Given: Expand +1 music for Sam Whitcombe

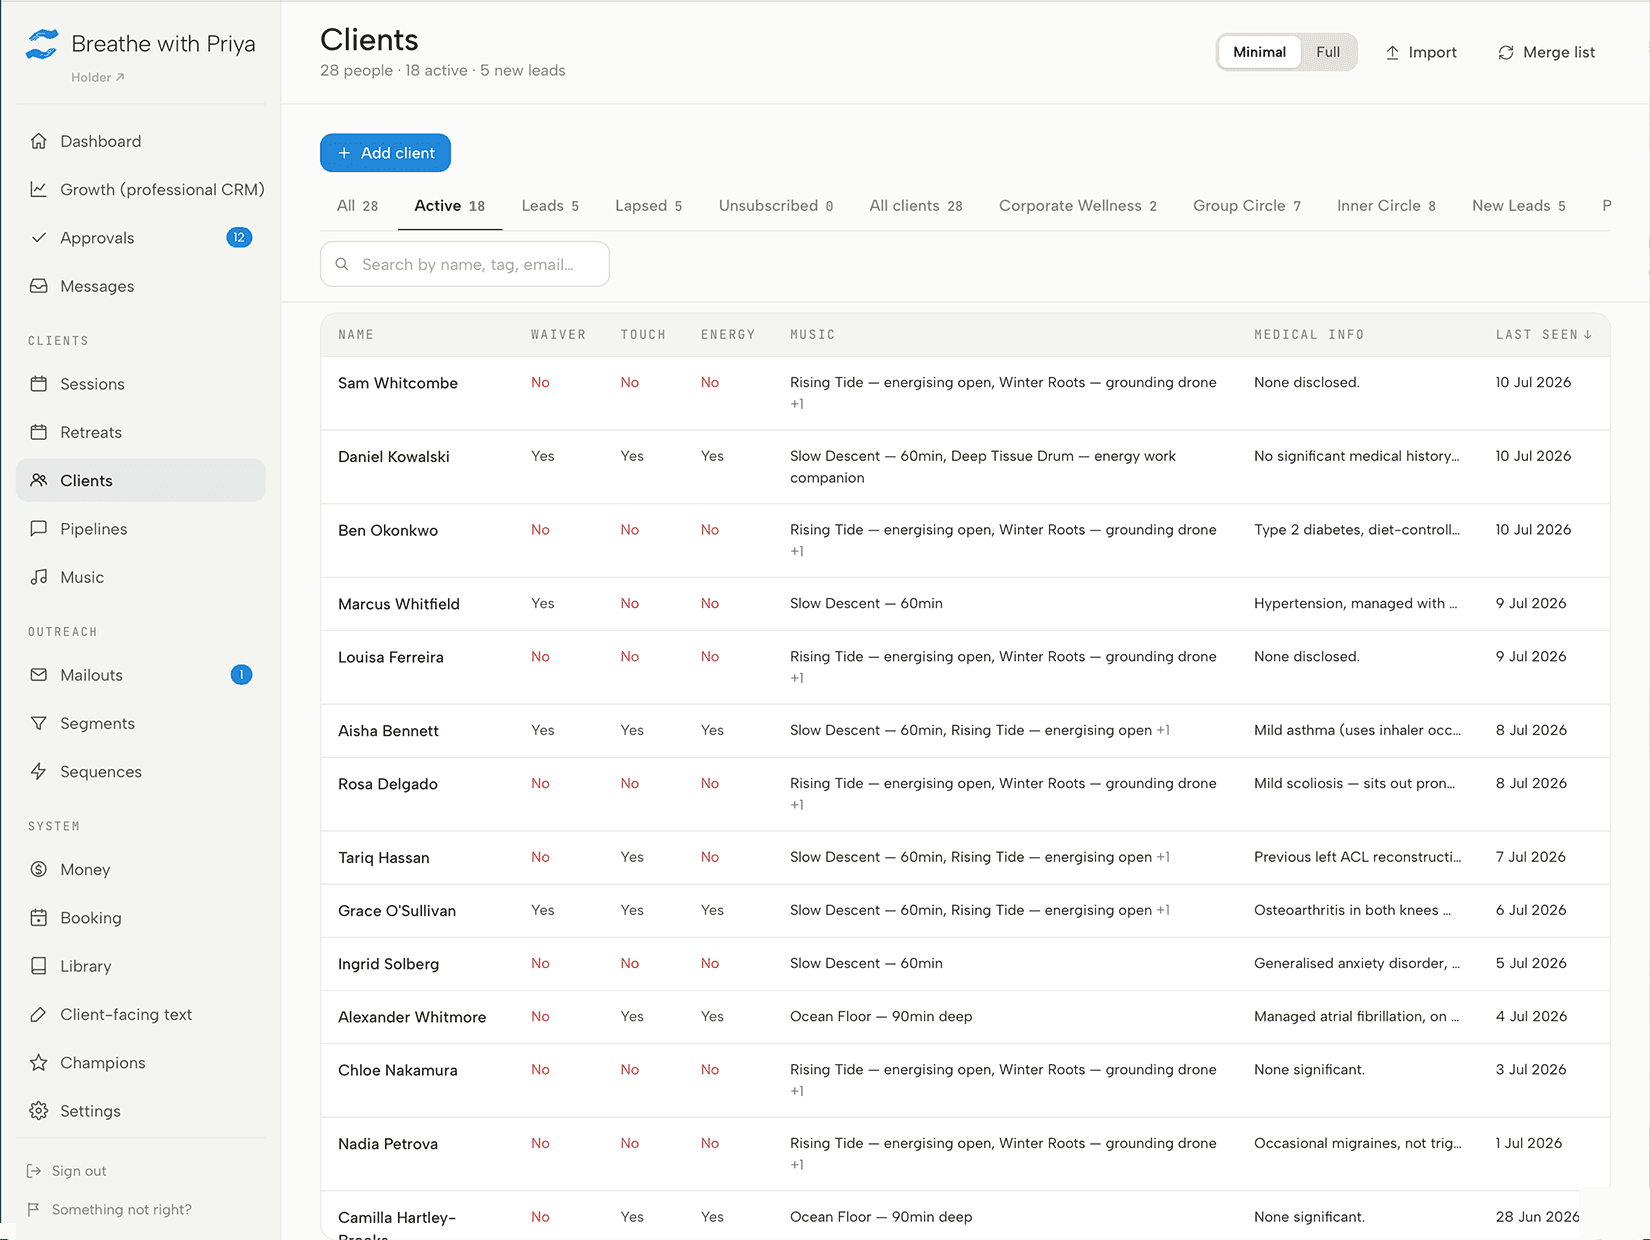Looking at the screenshot, I should (797, 404).
